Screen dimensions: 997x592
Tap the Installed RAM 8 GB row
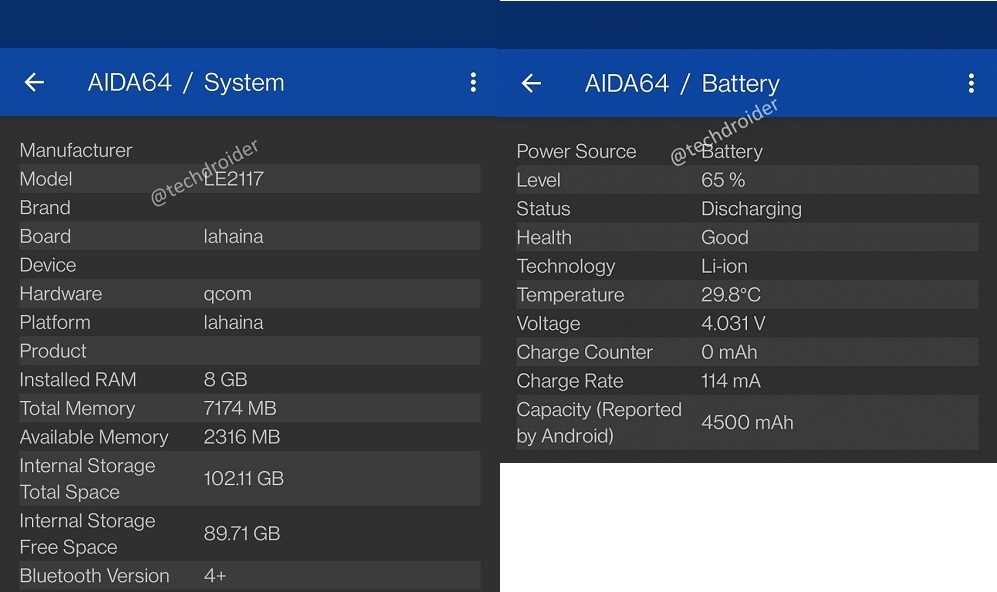[x=249, y=380]
